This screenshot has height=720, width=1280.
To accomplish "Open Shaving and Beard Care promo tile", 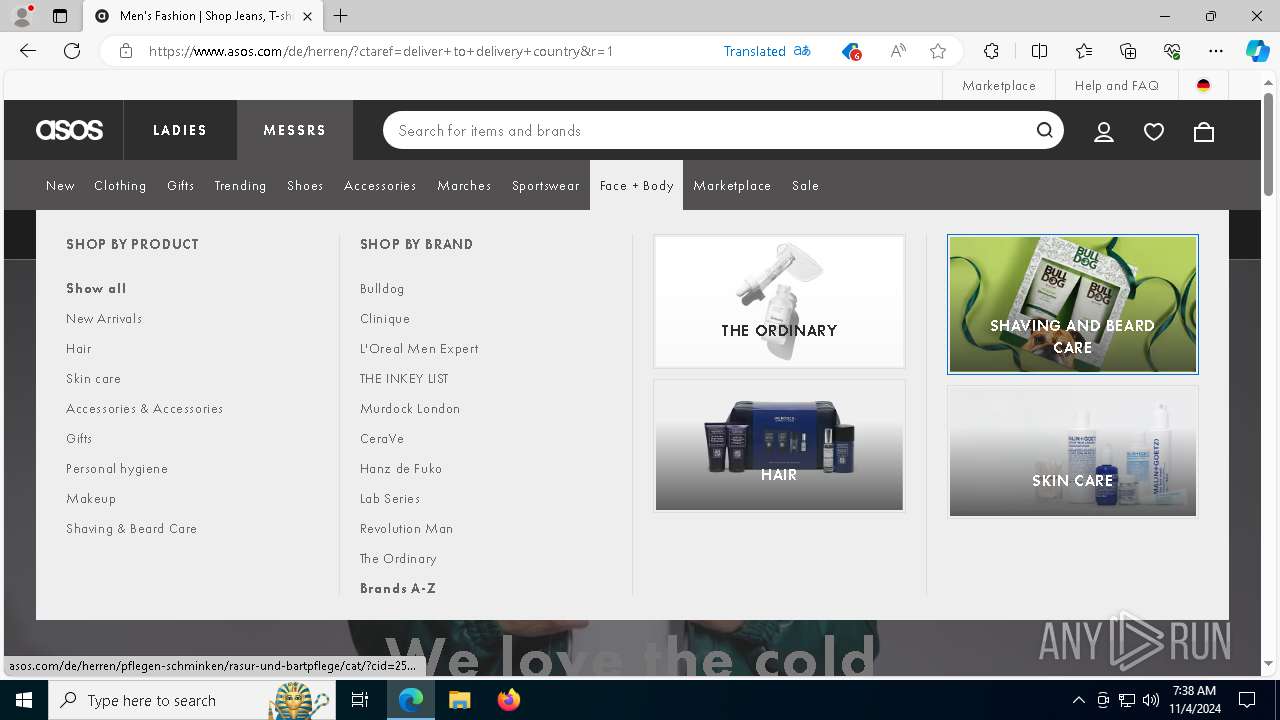I will (1073, 304).
